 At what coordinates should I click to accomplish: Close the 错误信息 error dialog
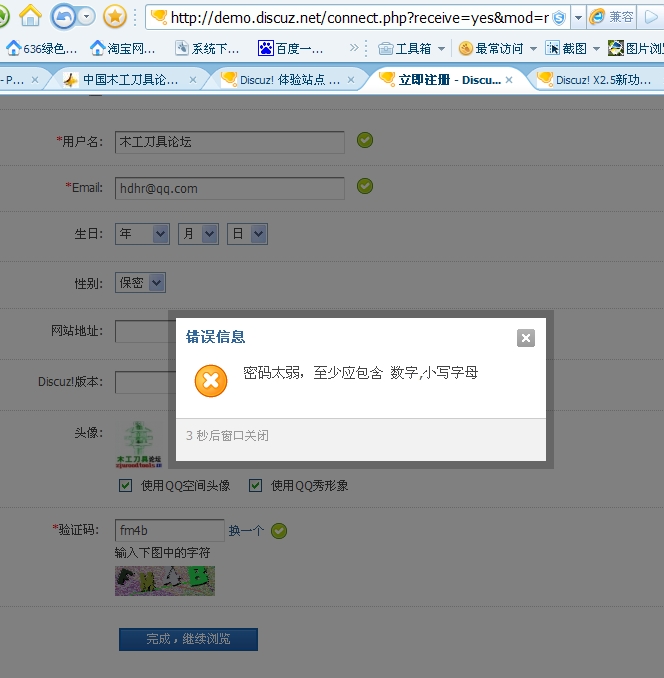526,338
